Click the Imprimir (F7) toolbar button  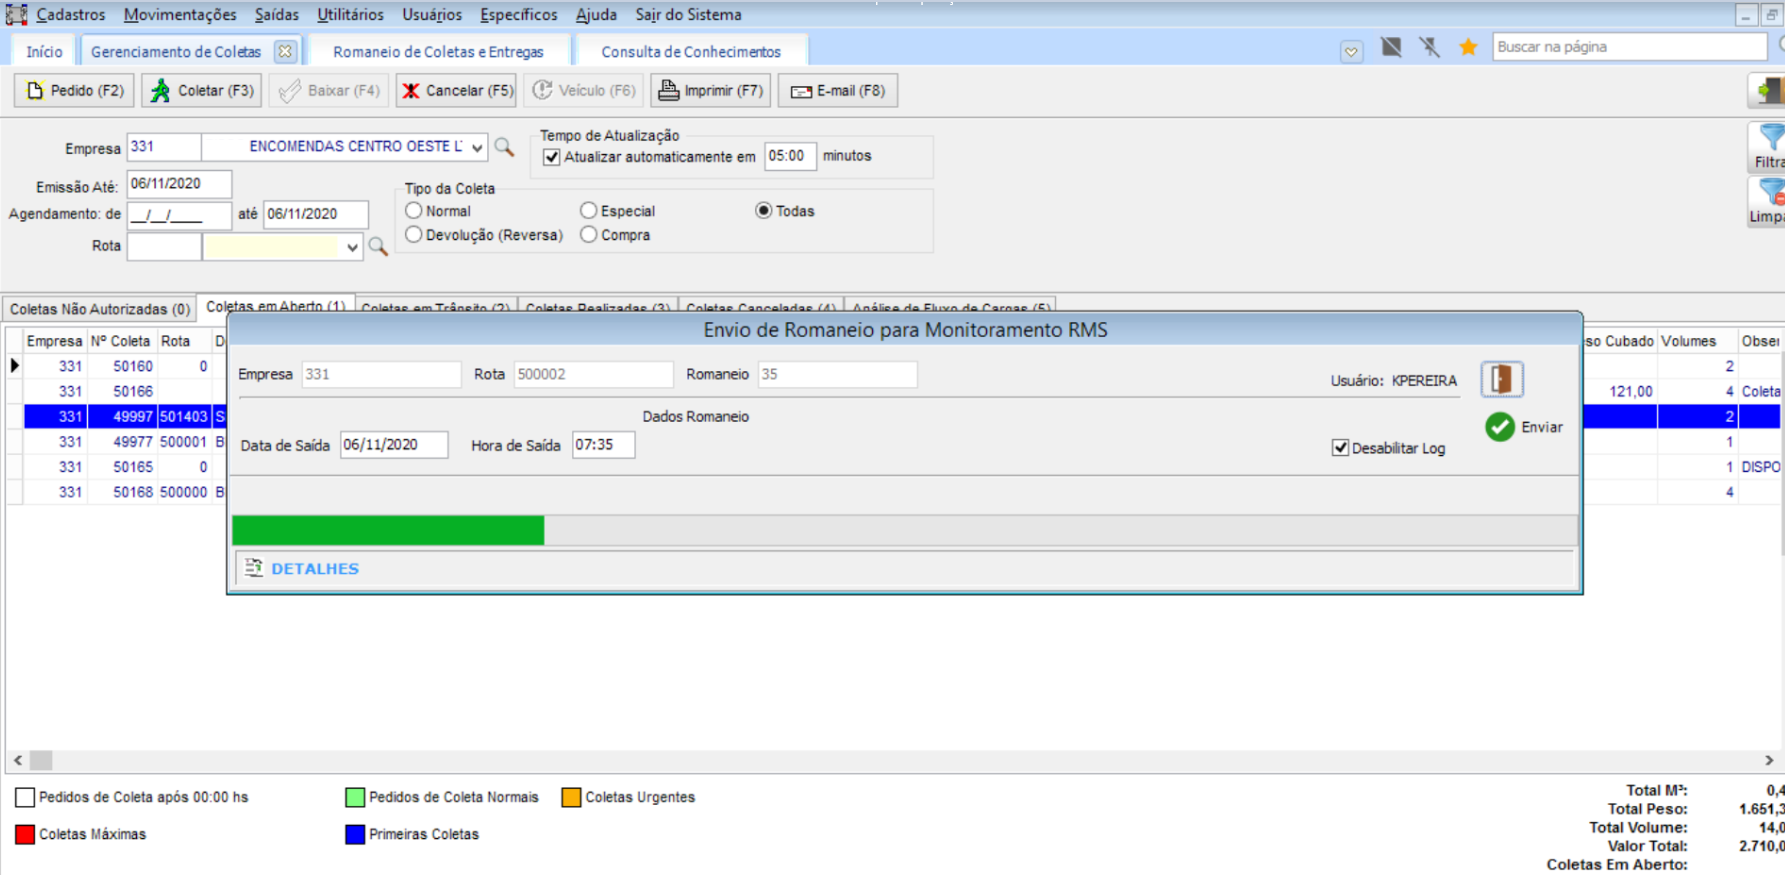(711, 91)
